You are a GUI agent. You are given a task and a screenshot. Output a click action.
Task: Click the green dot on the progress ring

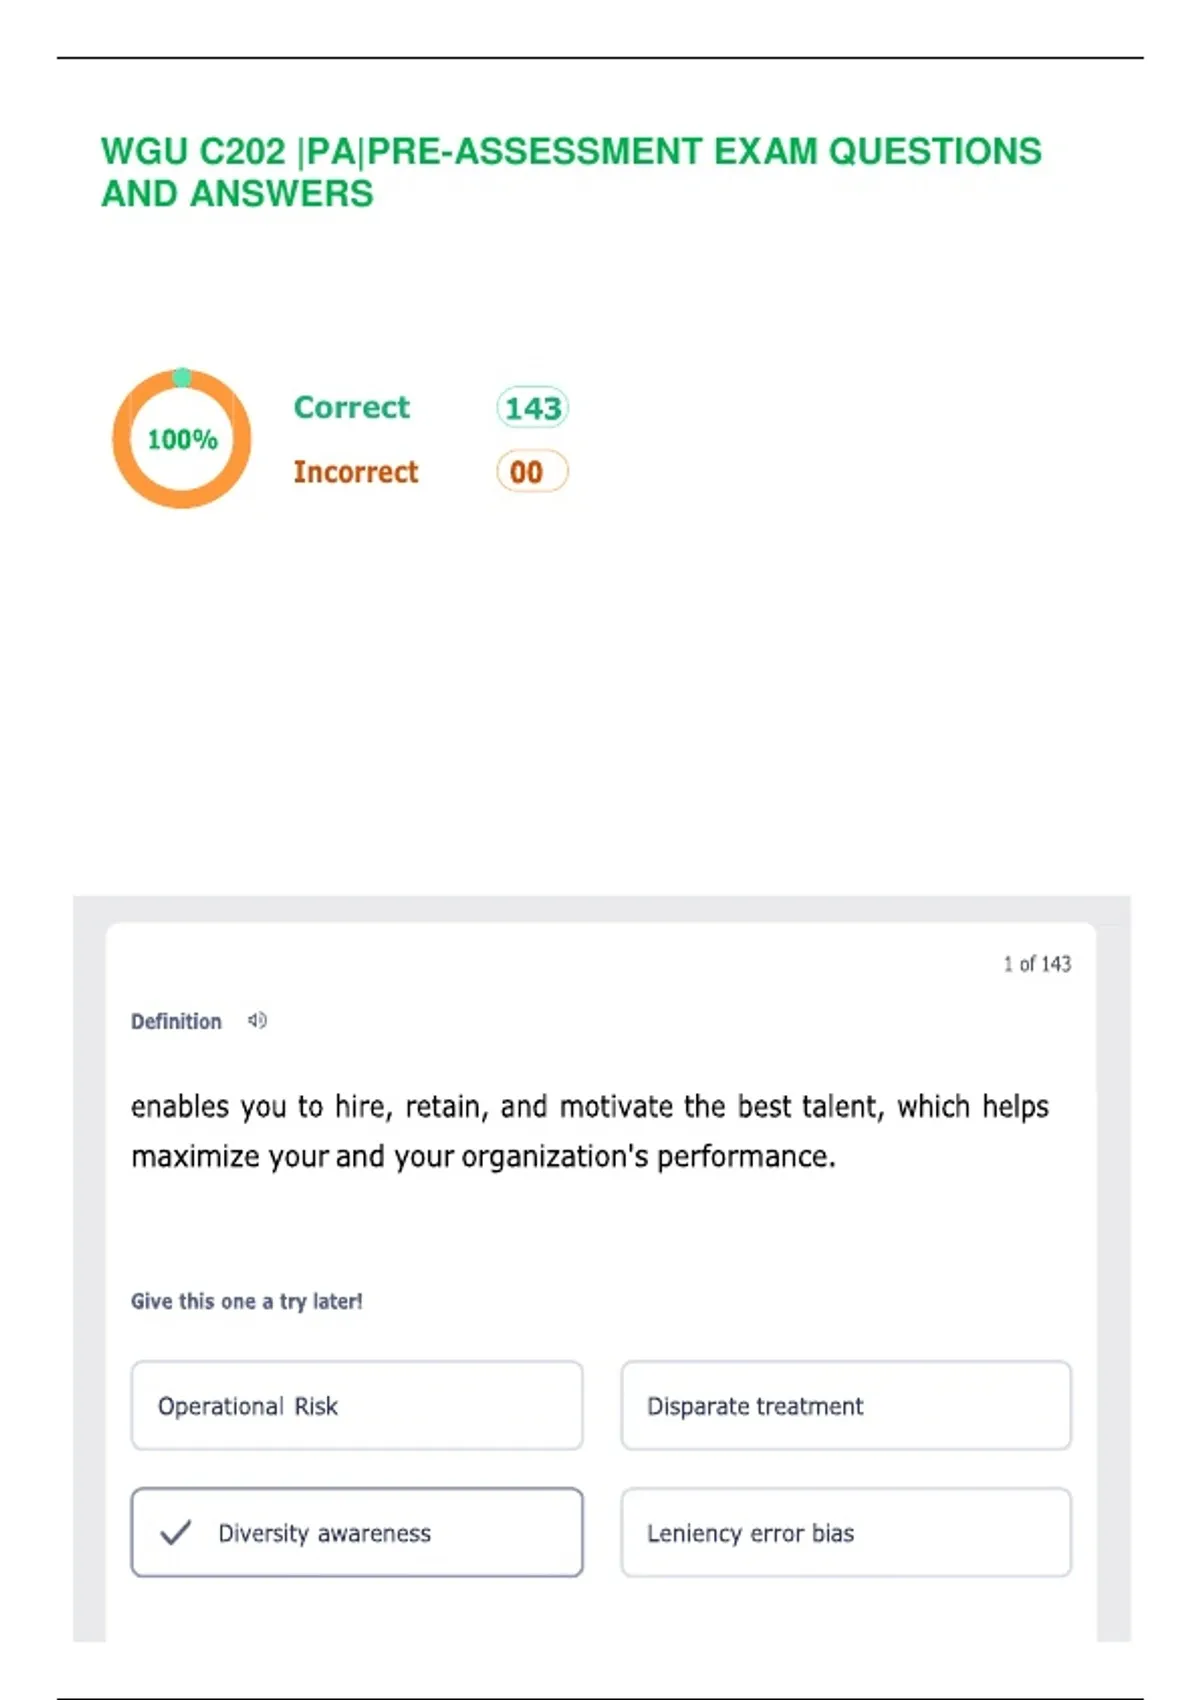click(182, 377)
